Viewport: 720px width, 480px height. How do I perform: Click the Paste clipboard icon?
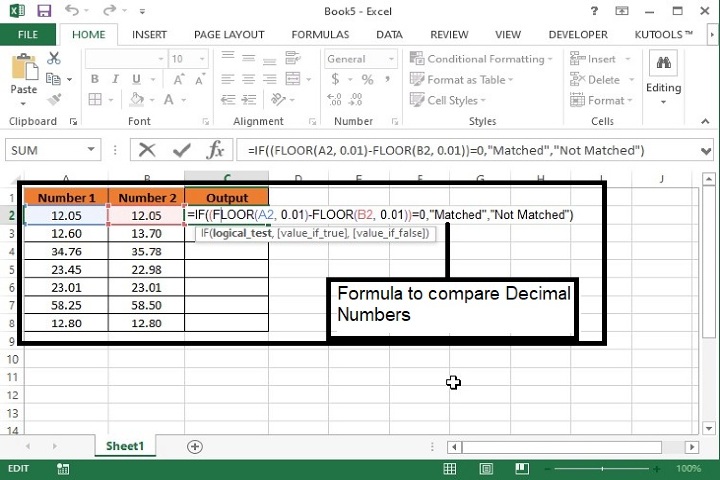coord(24,67)
